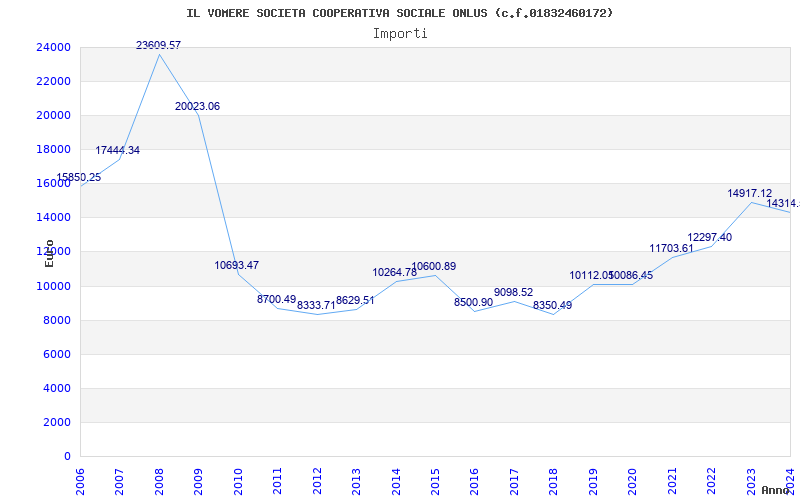The height and width of the screenshot is (500, 800).
Task: Click the x-axis year 2014
Action: point(396,481)
